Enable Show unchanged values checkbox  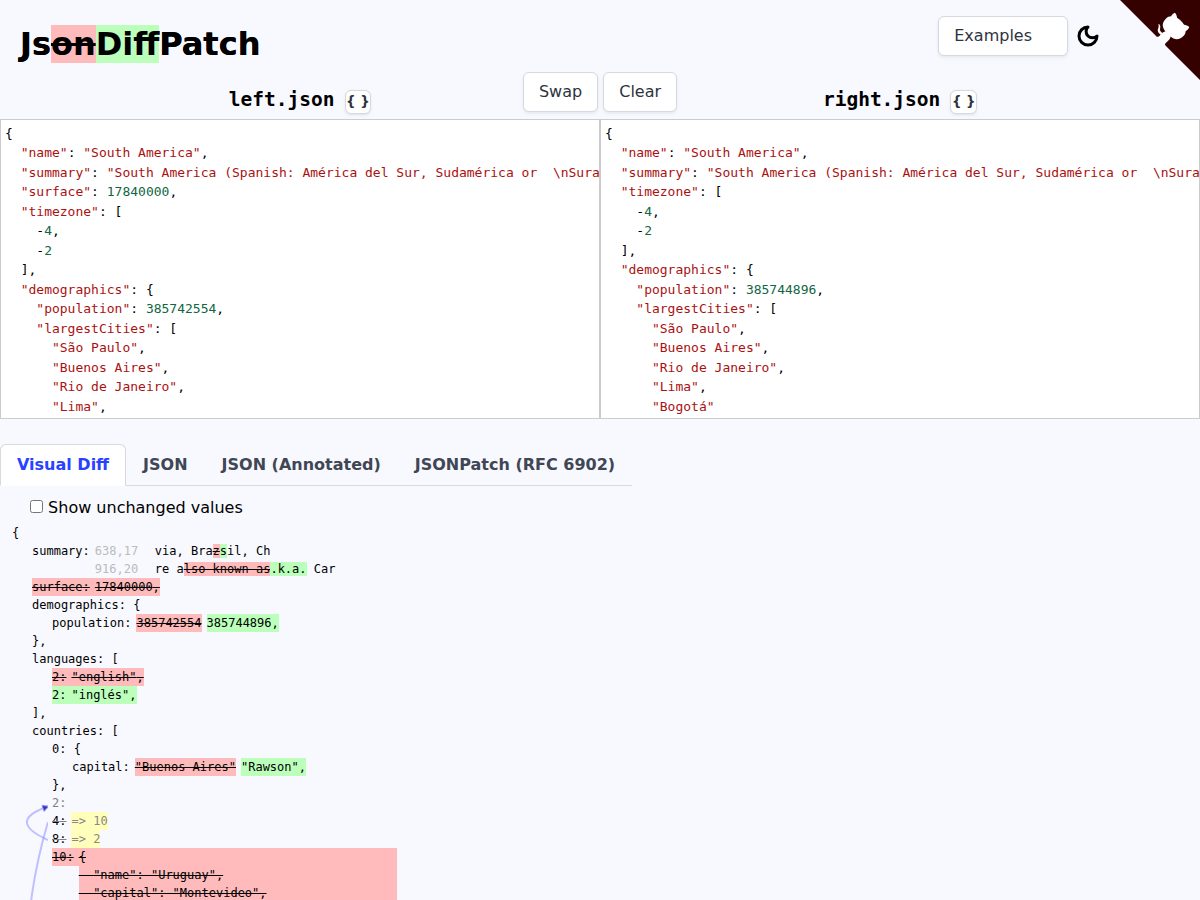37,507
